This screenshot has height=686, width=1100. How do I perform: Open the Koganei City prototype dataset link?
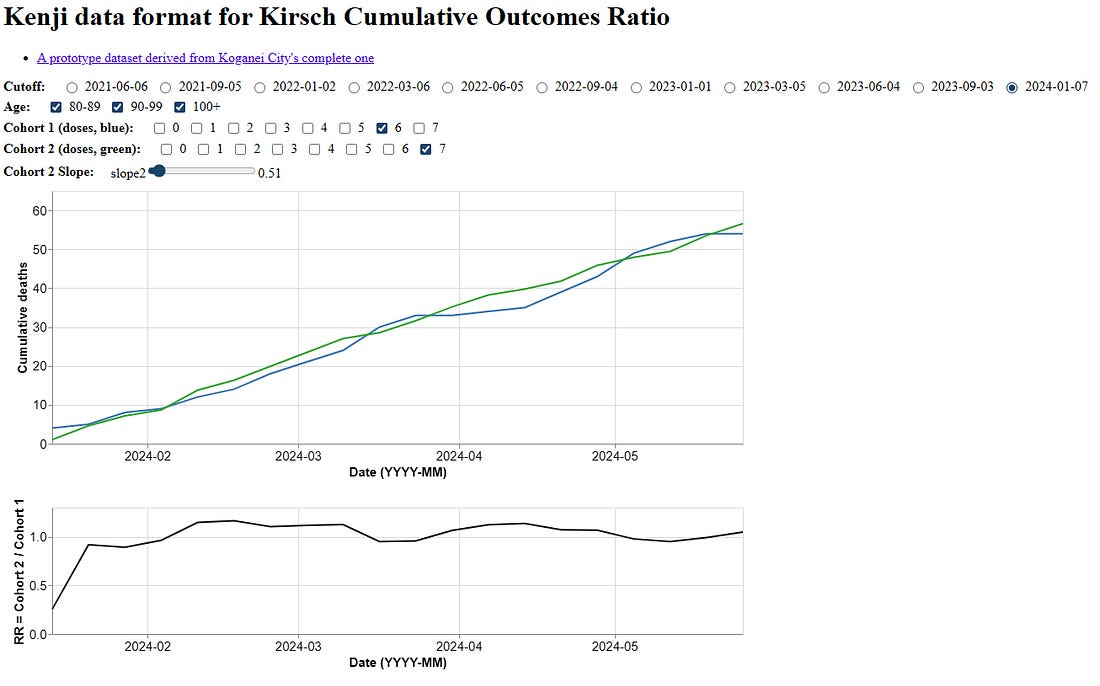[x=205, y=58]
